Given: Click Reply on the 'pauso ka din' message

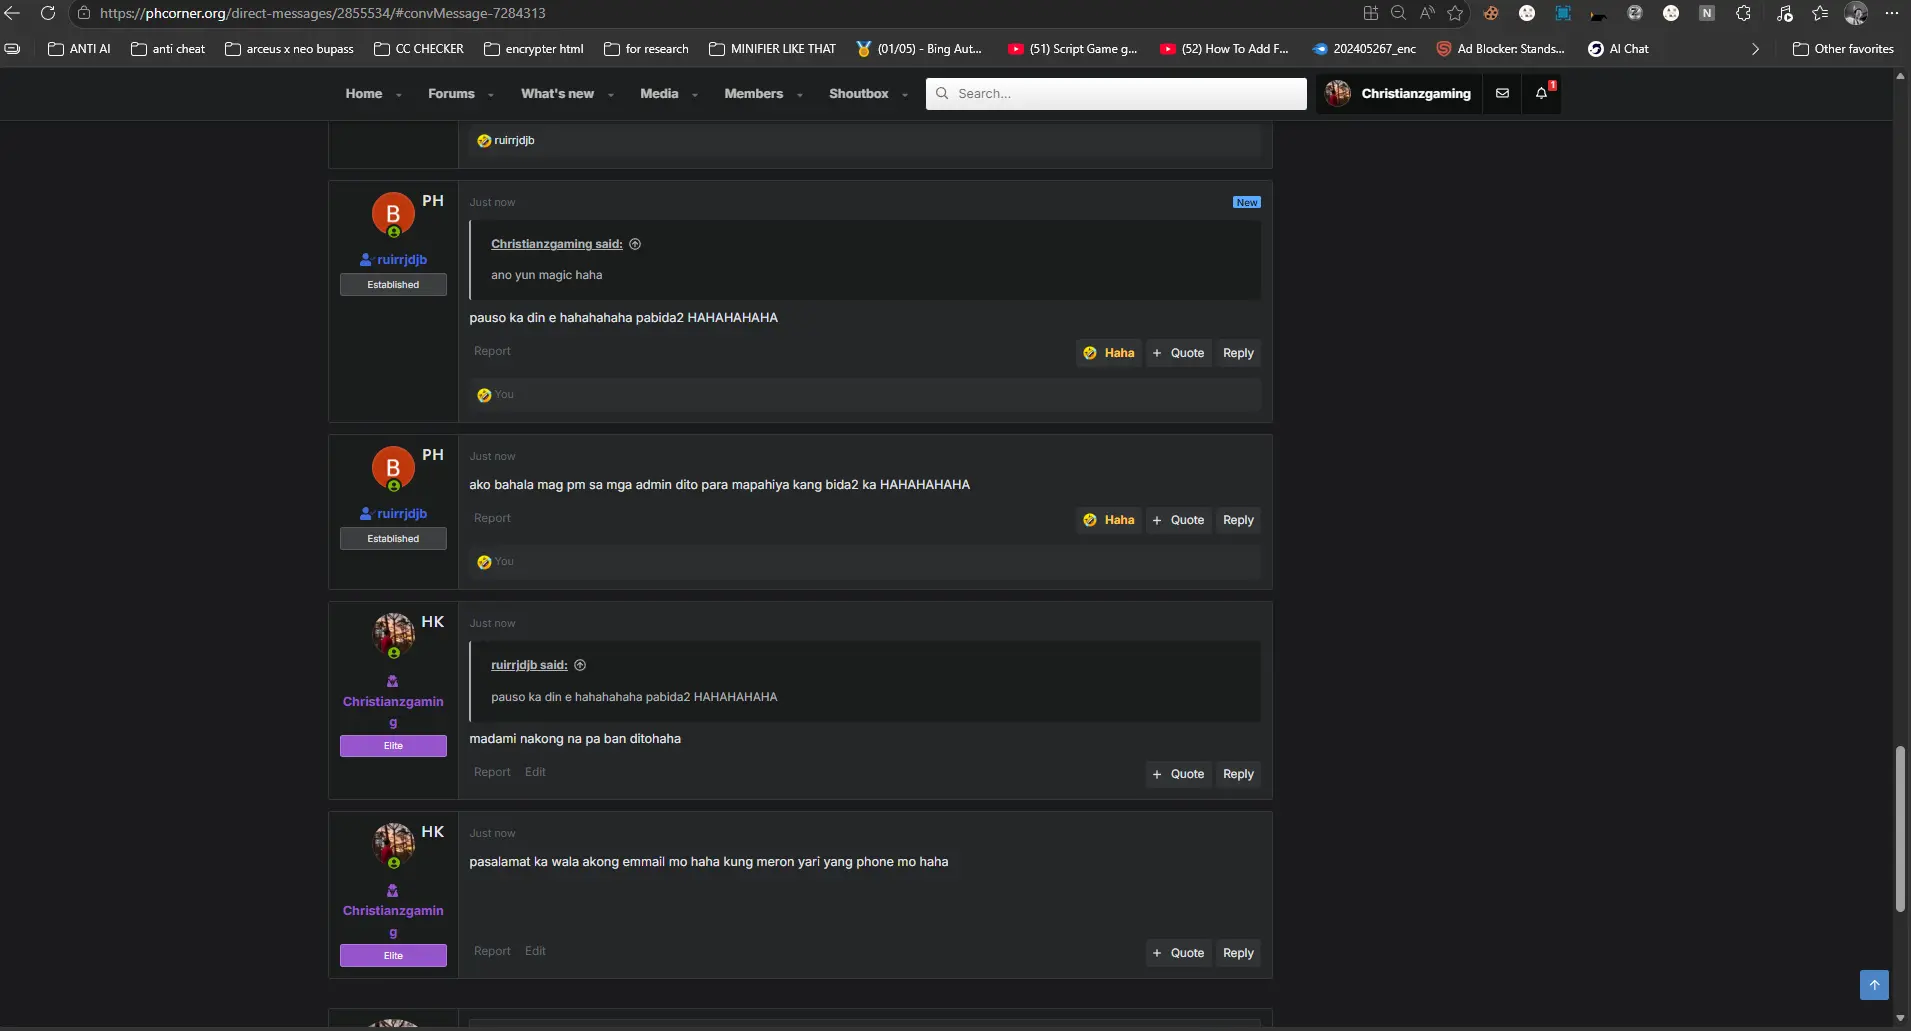Looking at the screenshot, I should [x=1238, y=353].
